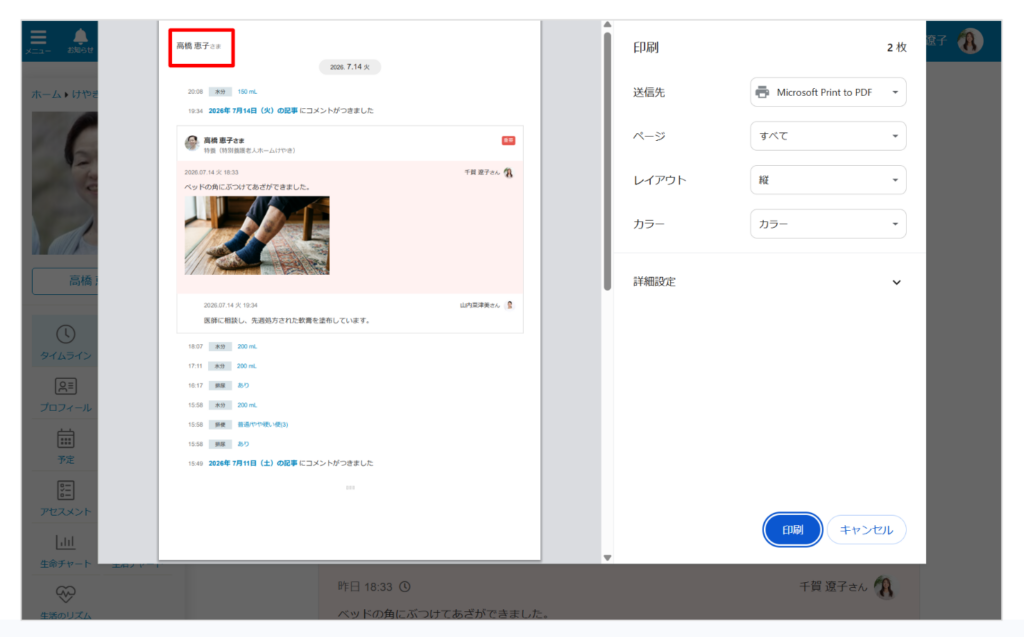Click the scroll down arrow of preview scrollbar
This screenshot has height=637, width=1024.
tap(607, 557)
